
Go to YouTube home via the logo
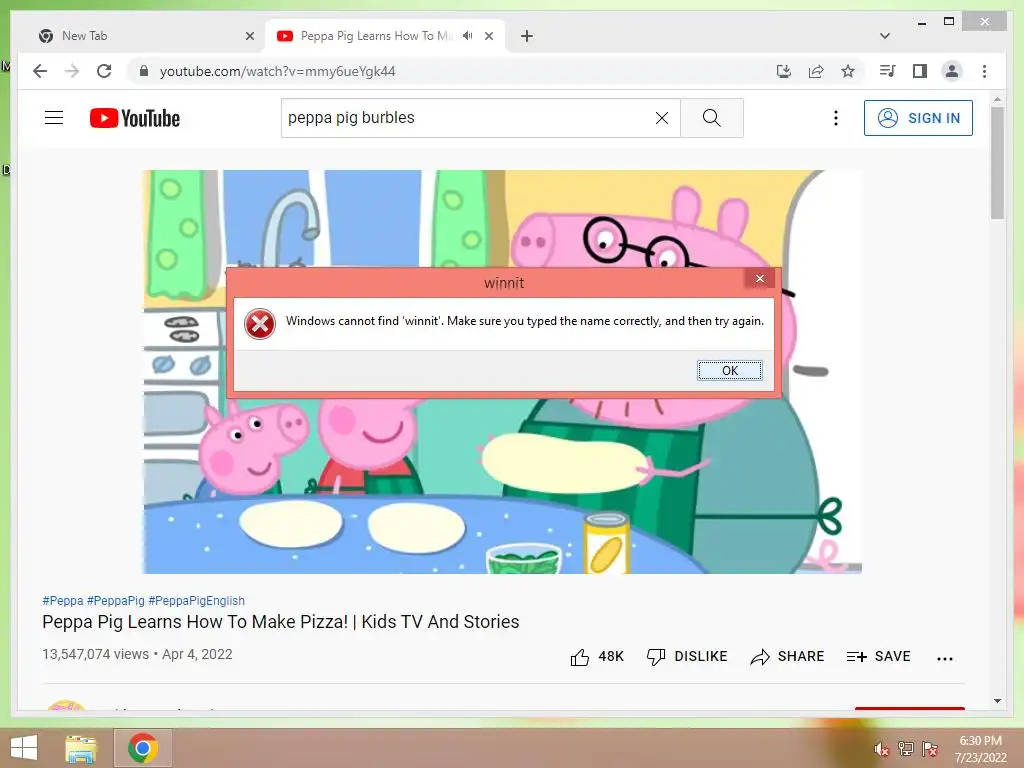(135, 118)
